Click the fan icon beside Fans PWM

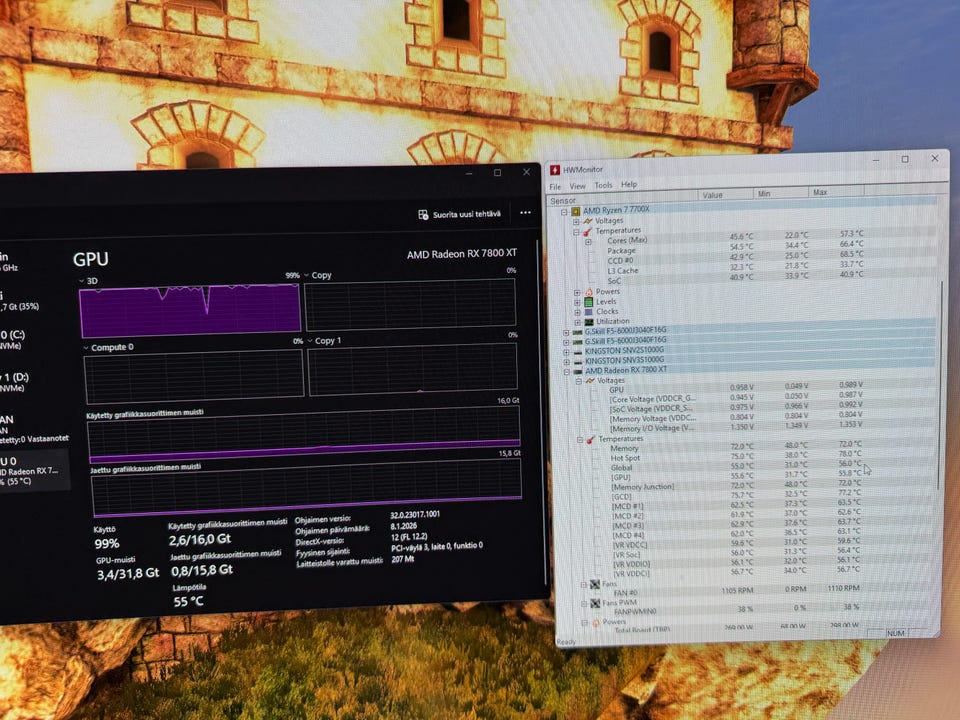[595, 604]
